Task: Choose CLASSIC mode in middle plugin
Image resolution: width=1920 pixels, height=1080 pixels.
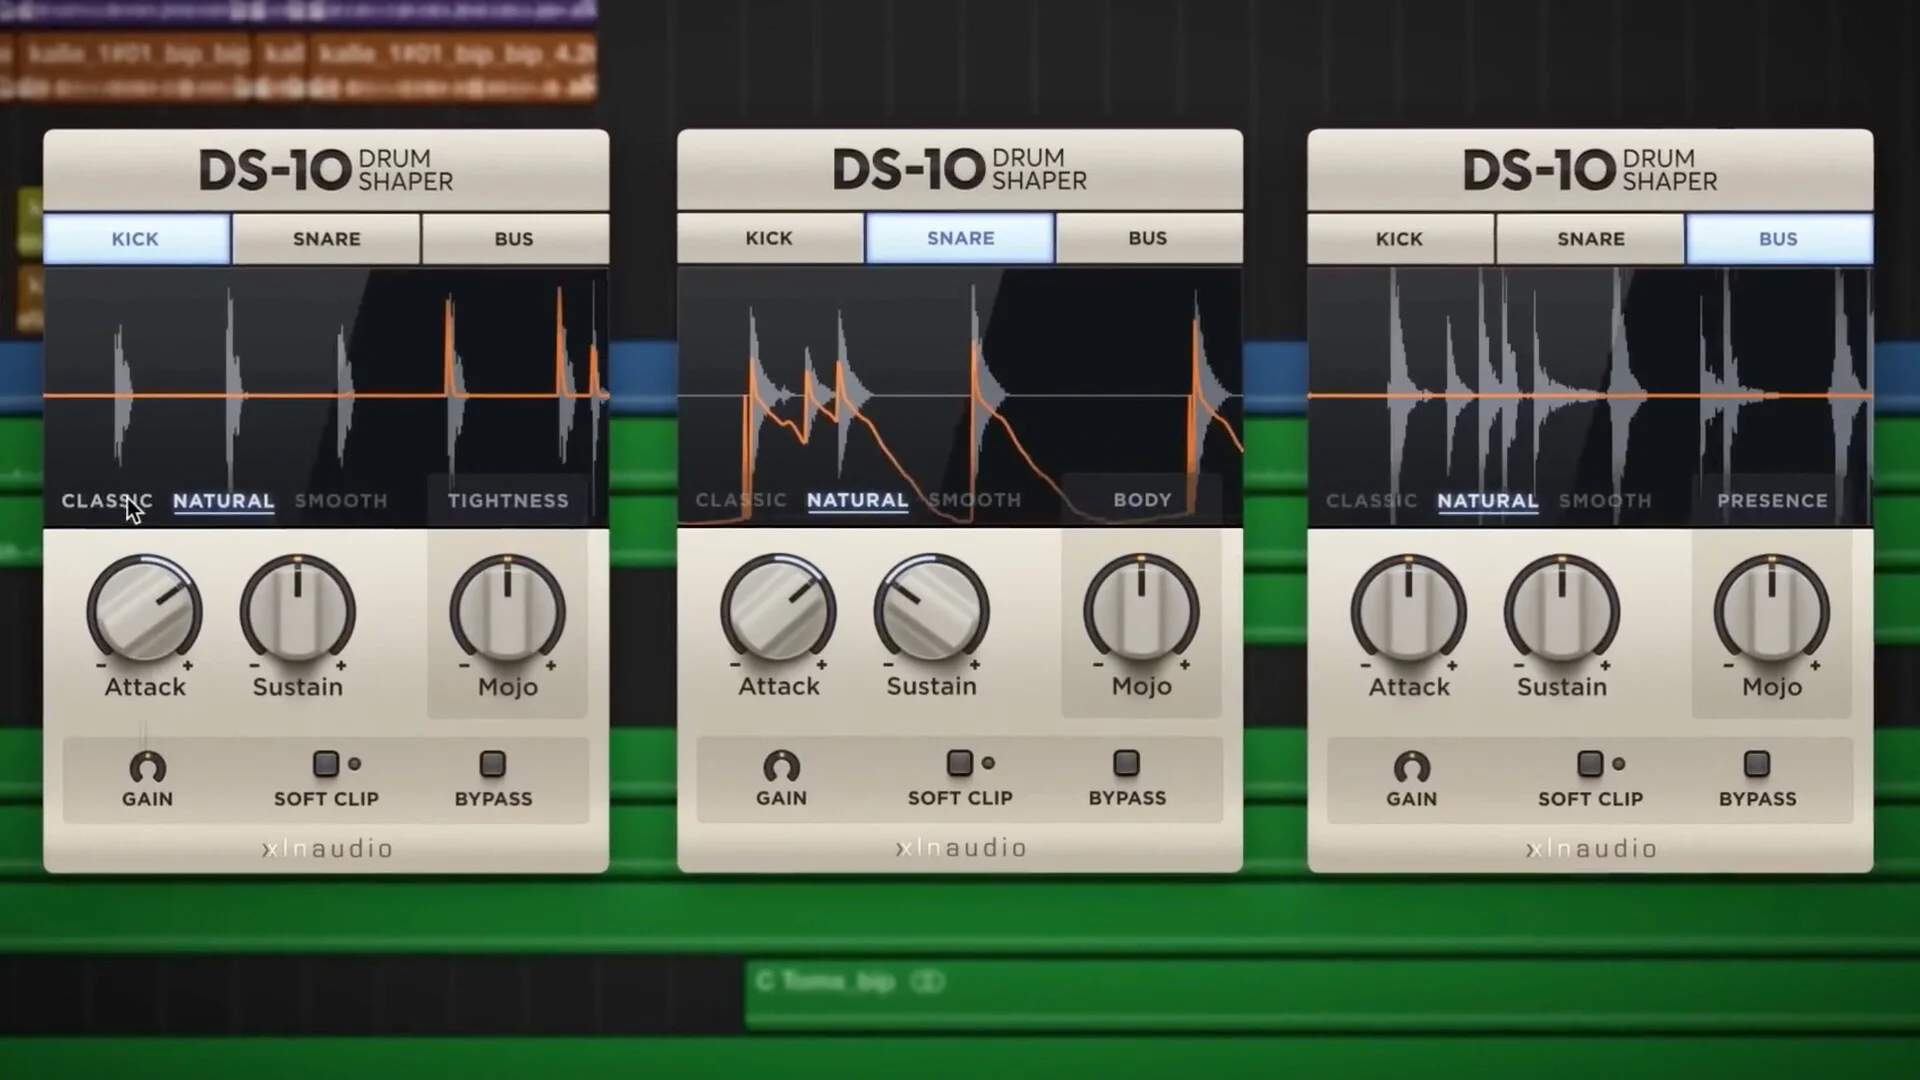Action: pos(741,499)
